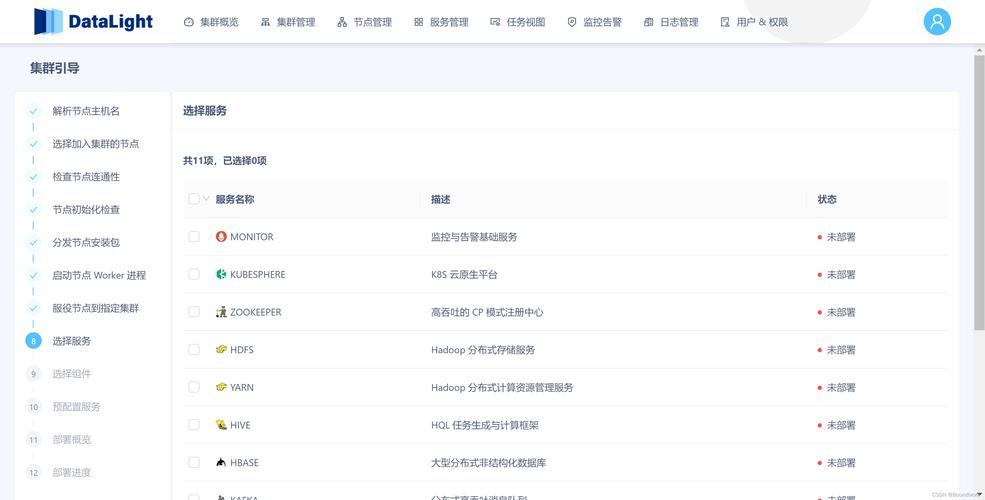
Task: Check the YARN service checkbox
Action: [x=194, y=387]
